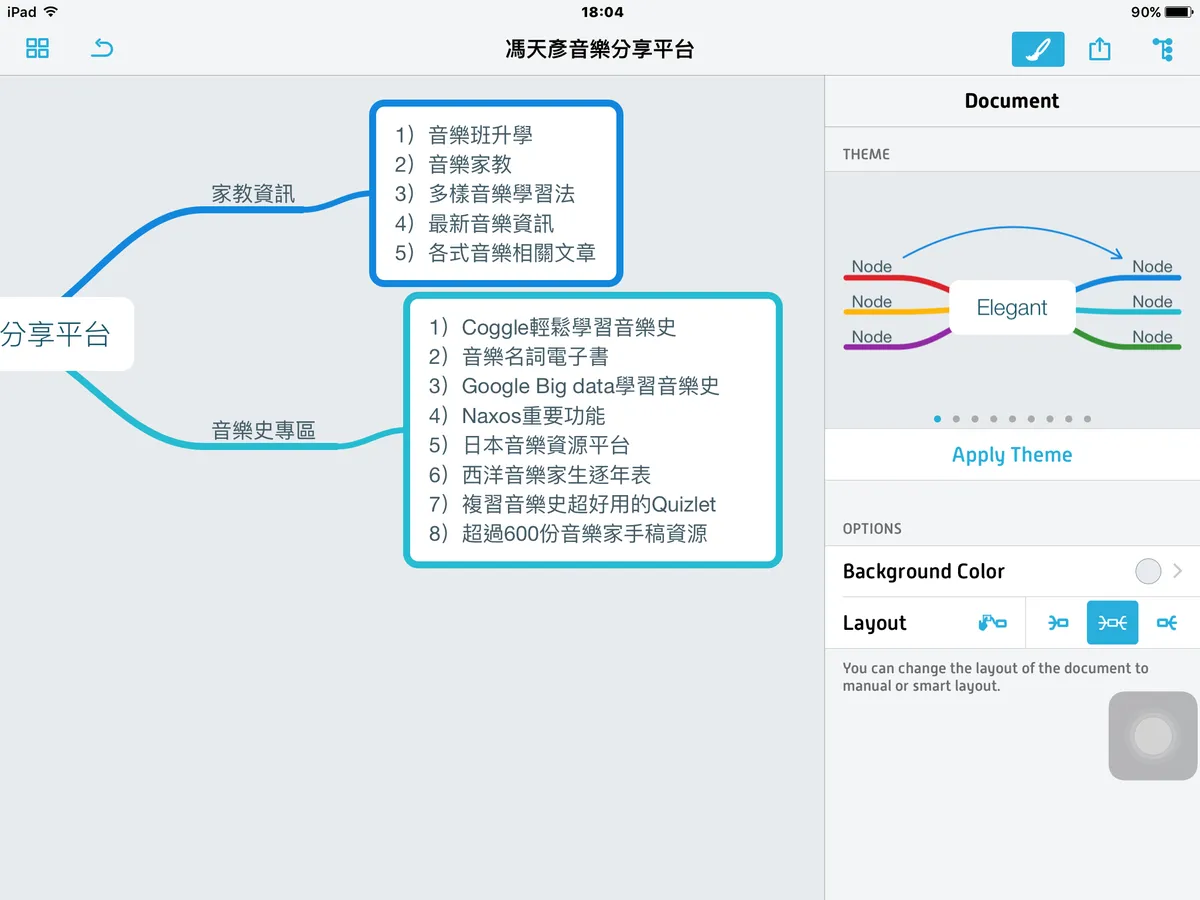The height and width of the screenshot is (900, 1200).
Task: Expand Background Color options chevron
Action: 1178,571
